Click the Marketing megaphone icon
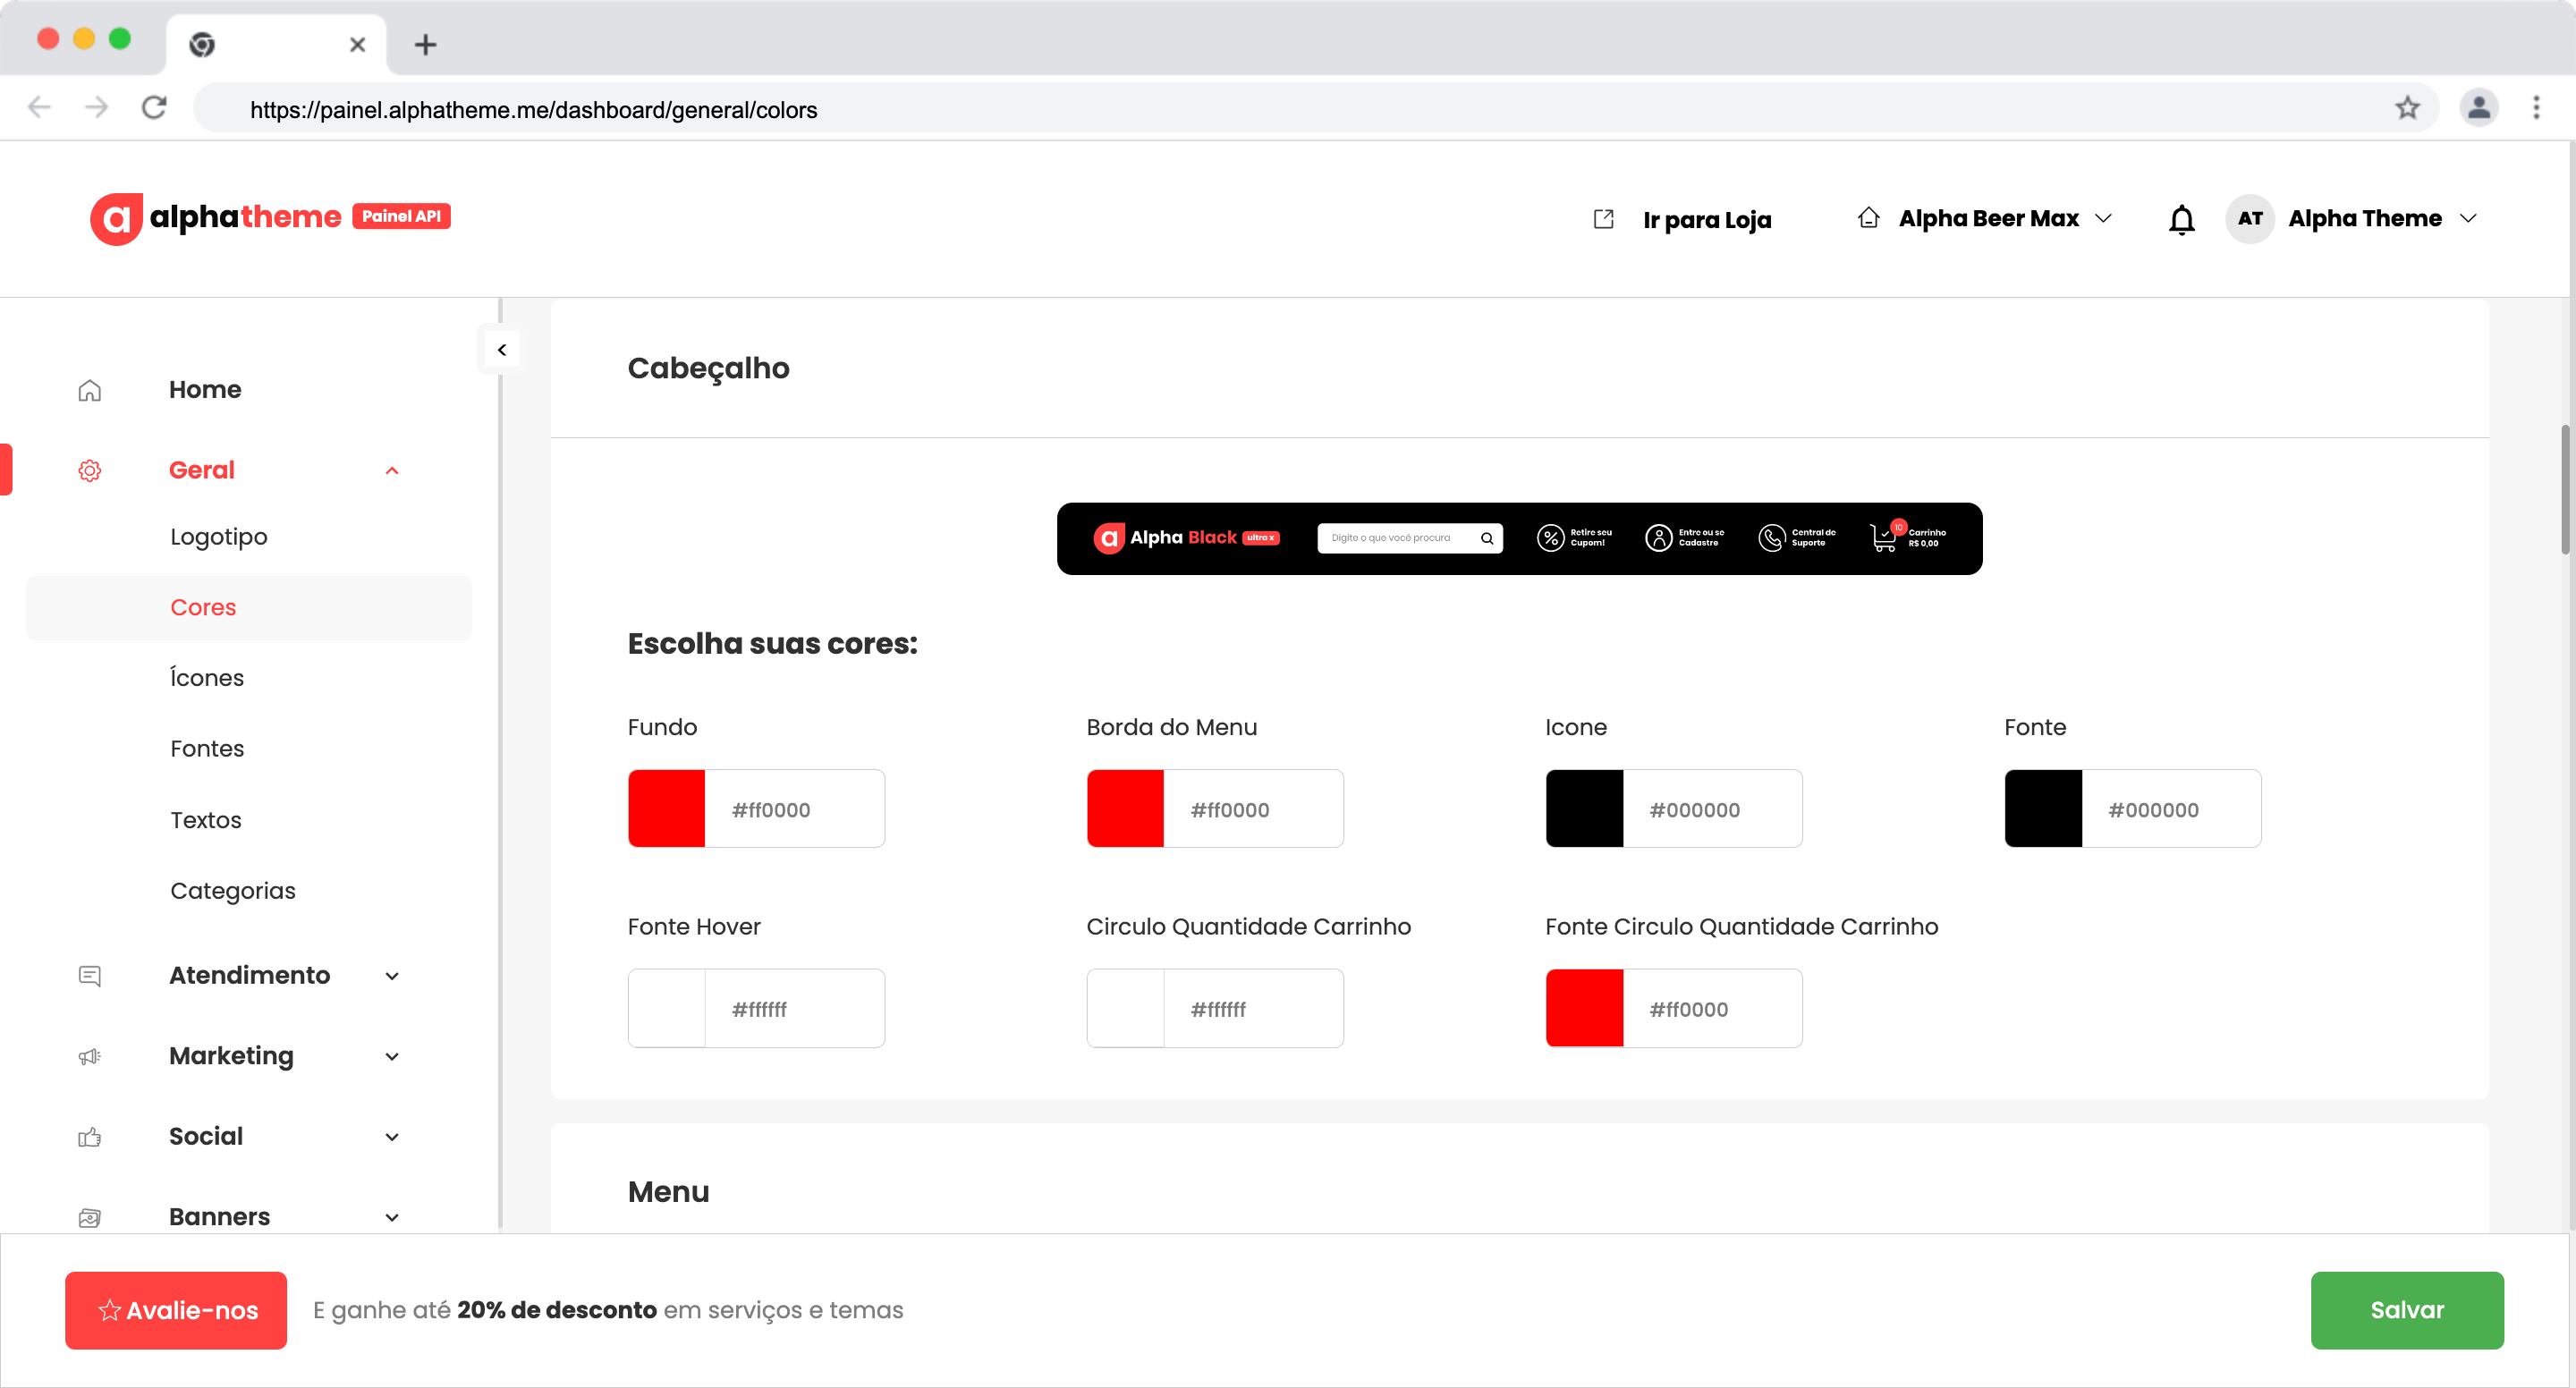Image resolution: width=2576 pixels, height=1388 pixels. point(90,1056)
